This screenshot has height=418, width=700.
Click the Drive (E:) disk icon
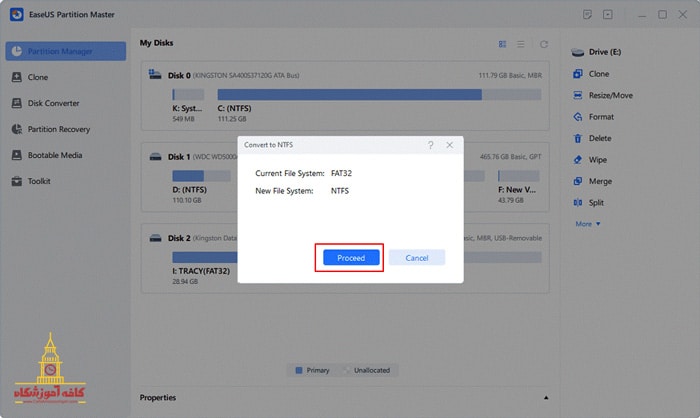tap(578, 52)
